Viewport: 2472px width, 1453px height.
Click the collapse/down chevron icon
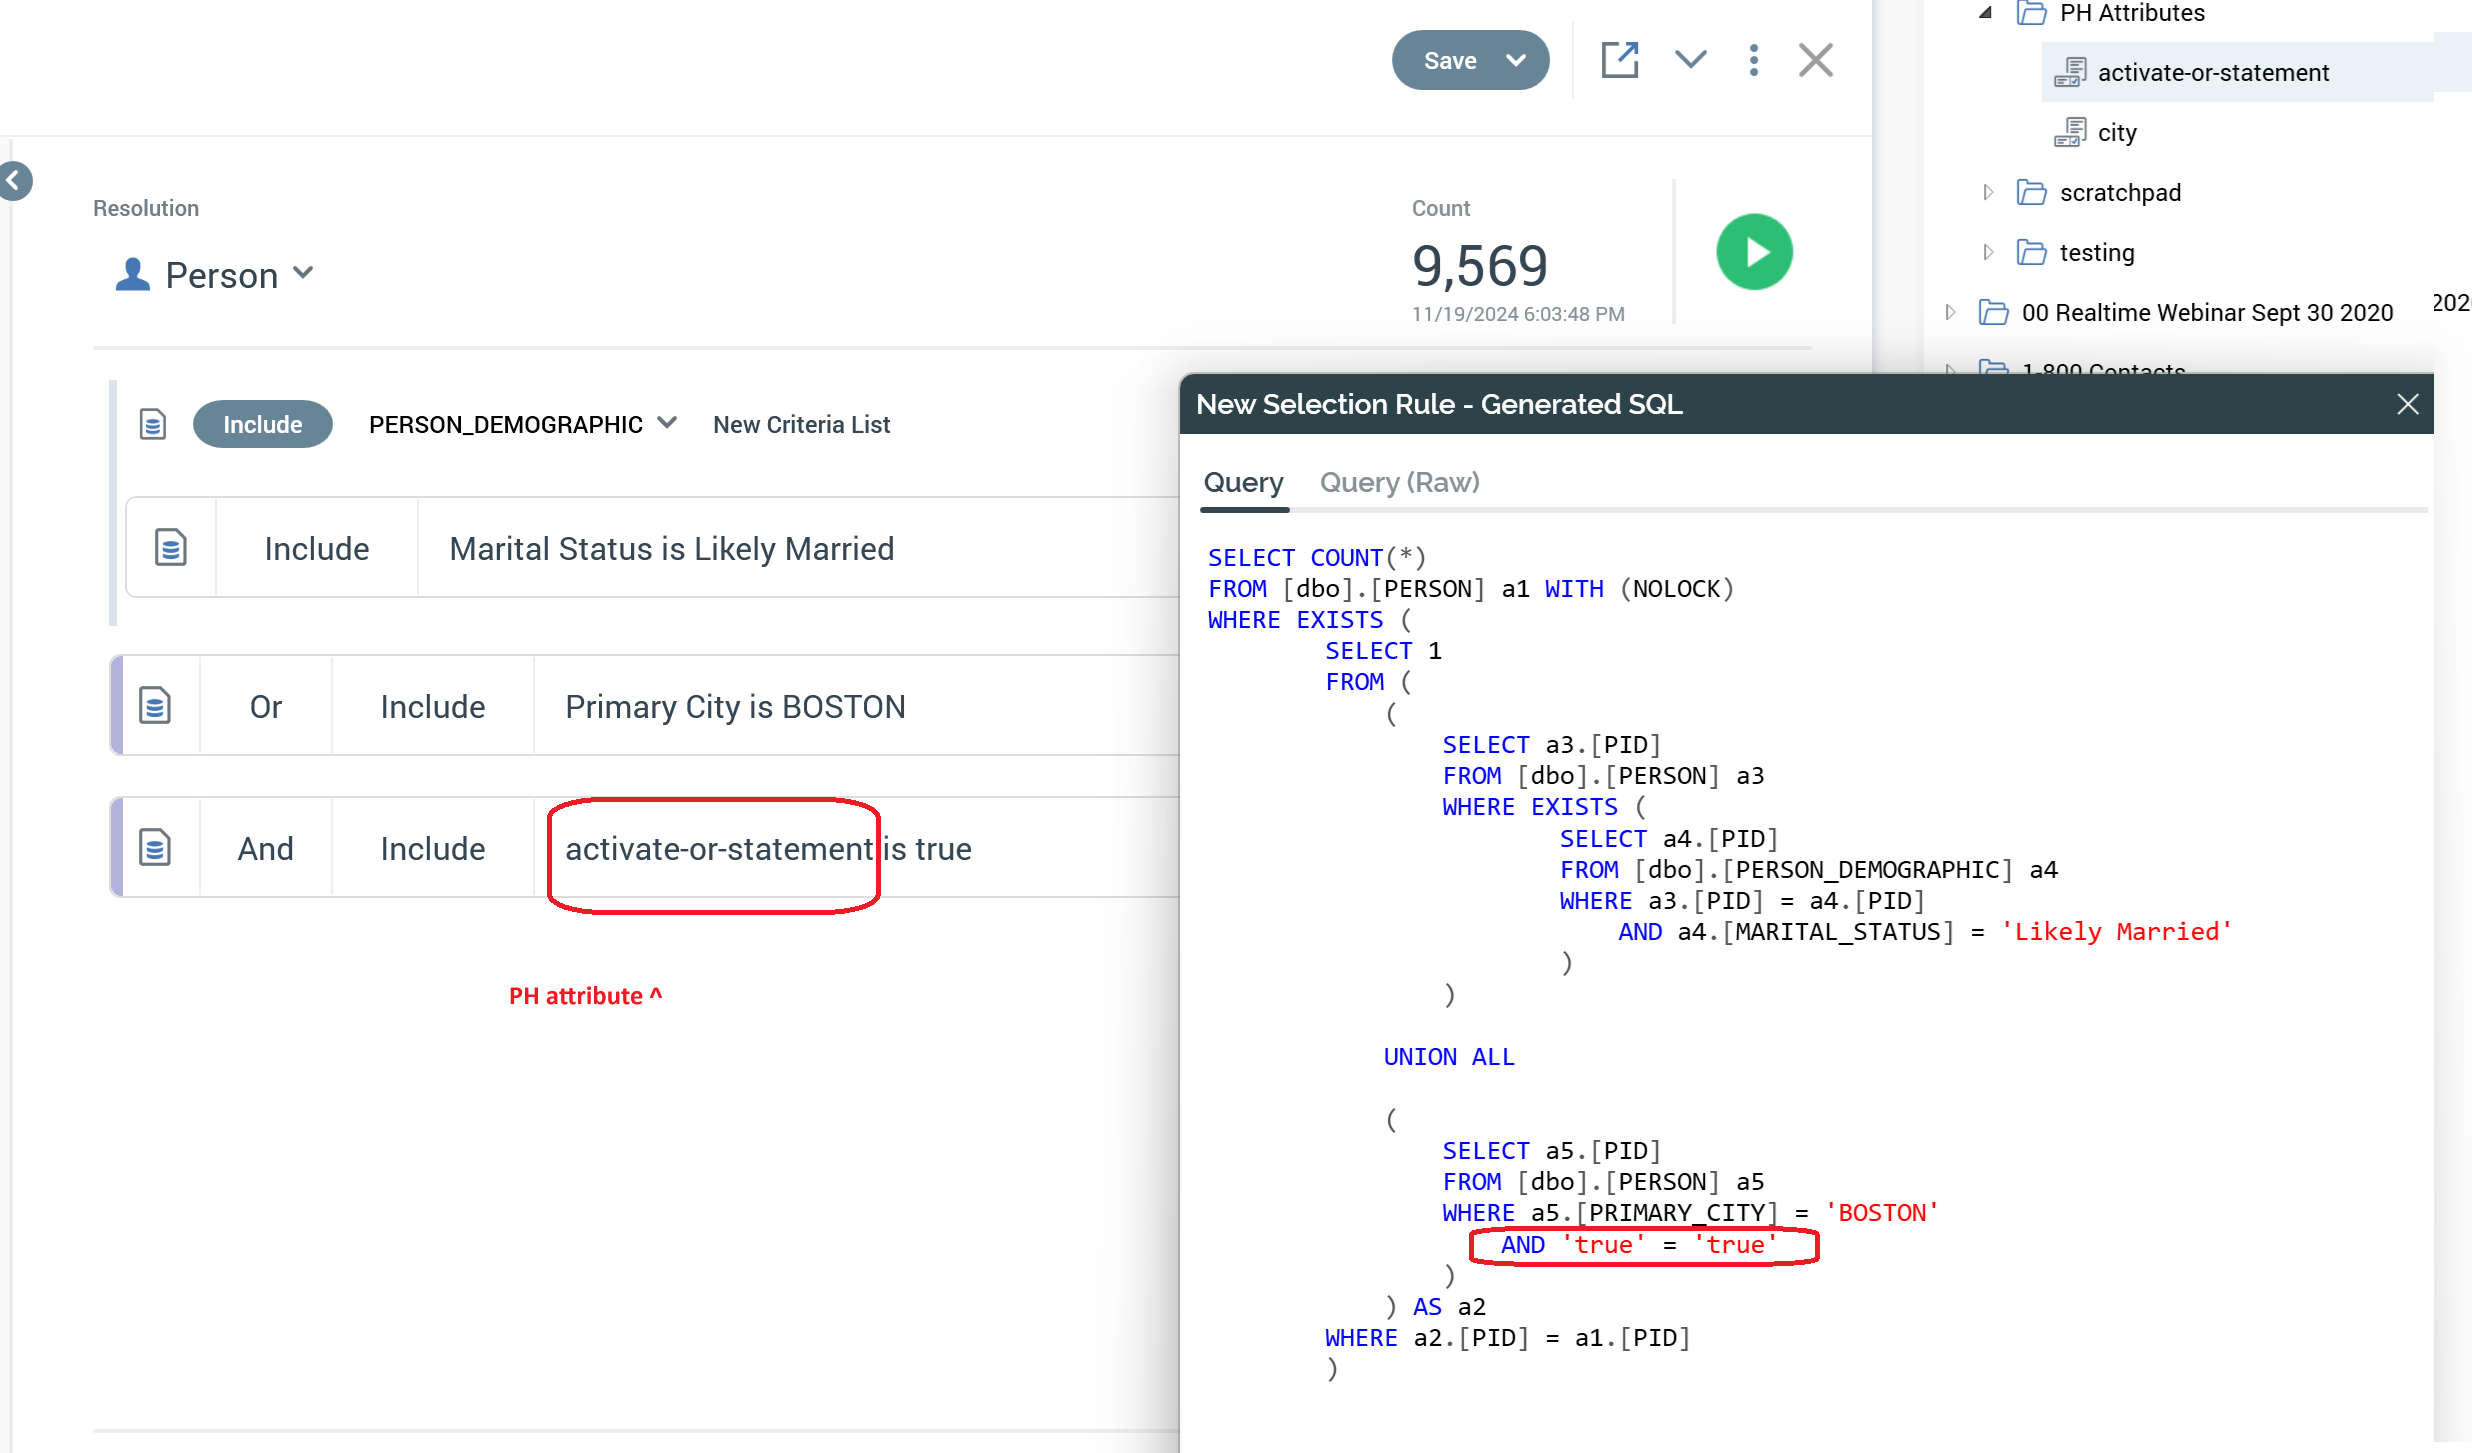click(1690, 61)
